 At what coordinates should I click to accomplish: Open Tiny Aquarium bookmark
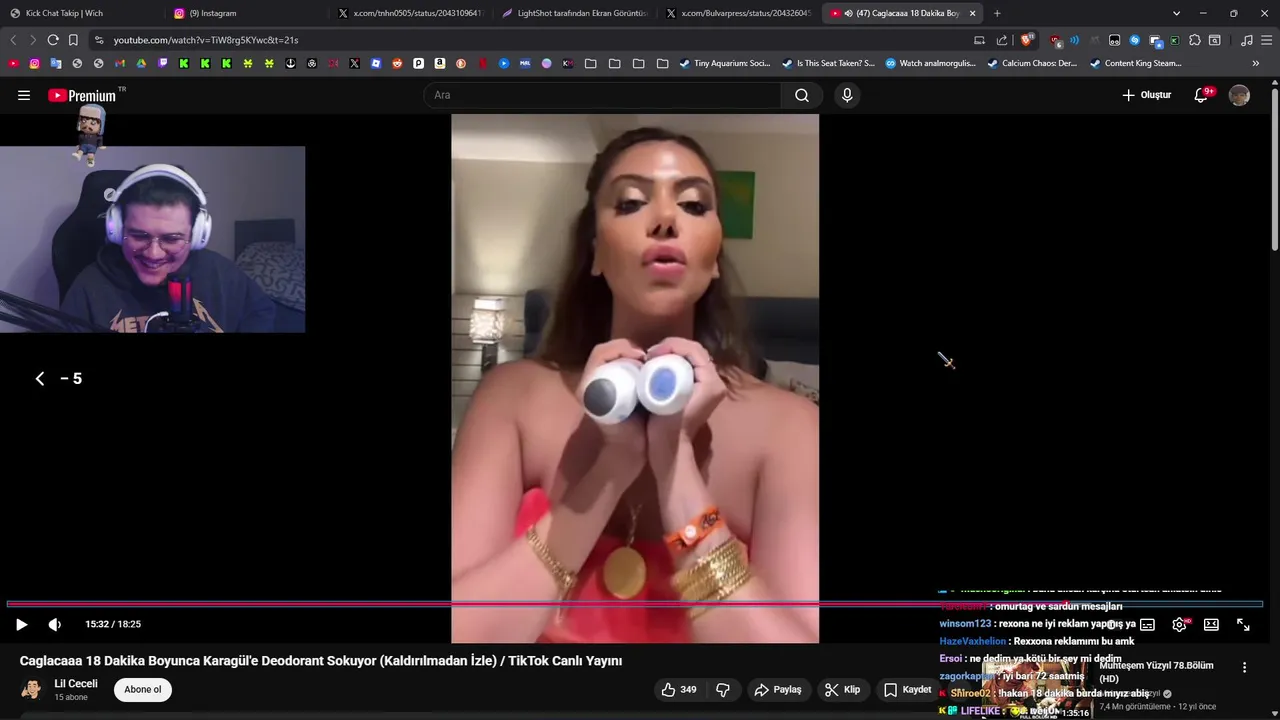(725, 63)
